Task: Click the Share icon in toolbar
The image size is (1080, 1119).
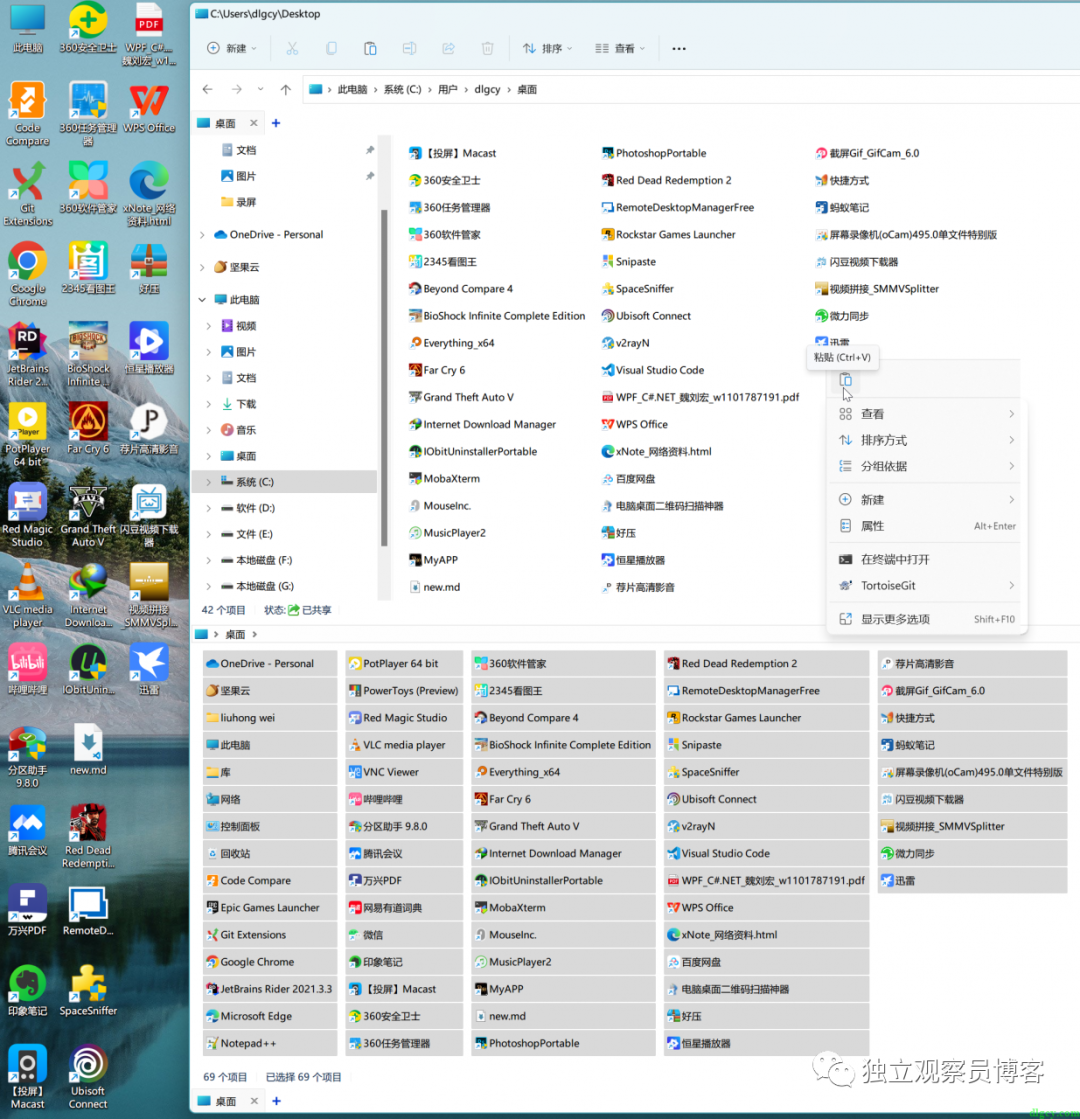Action: tap(448, 49)
